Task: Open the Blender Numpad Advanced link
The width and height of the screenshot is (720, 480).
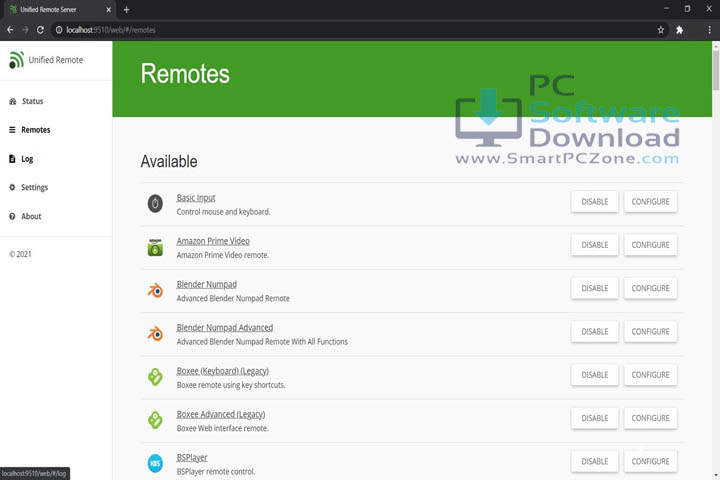Action: 225,328
